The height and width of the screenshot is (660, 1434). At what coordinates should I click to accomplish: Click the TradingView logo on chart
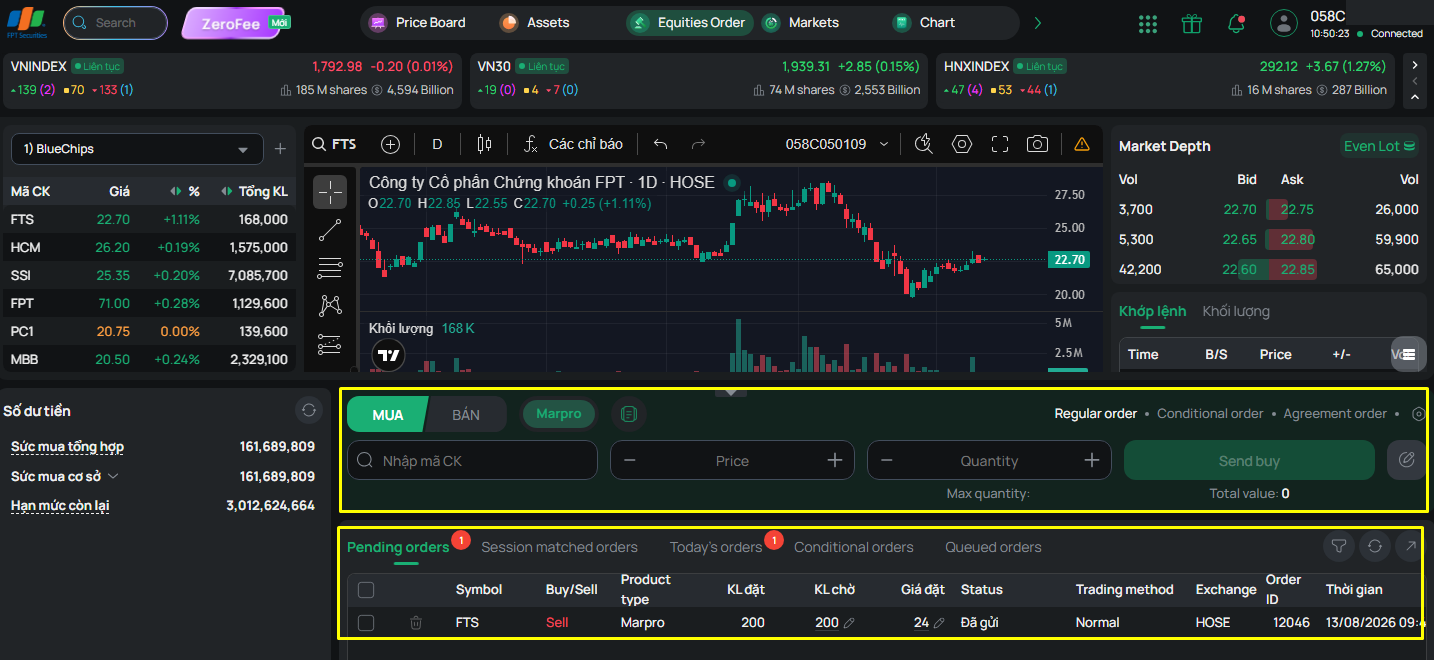coord(389,355)
